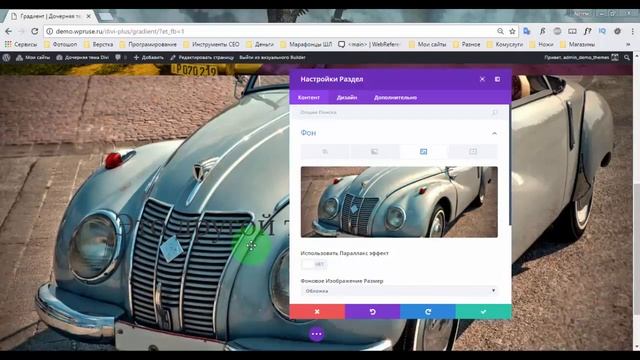Open the Деньги bookmarks folder
The image size is (640, 360).
(260, 44)
